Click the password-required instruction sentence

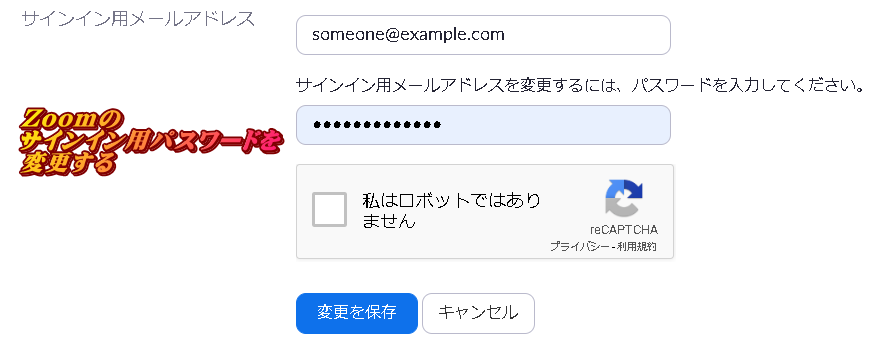click(x=580, y=85)
